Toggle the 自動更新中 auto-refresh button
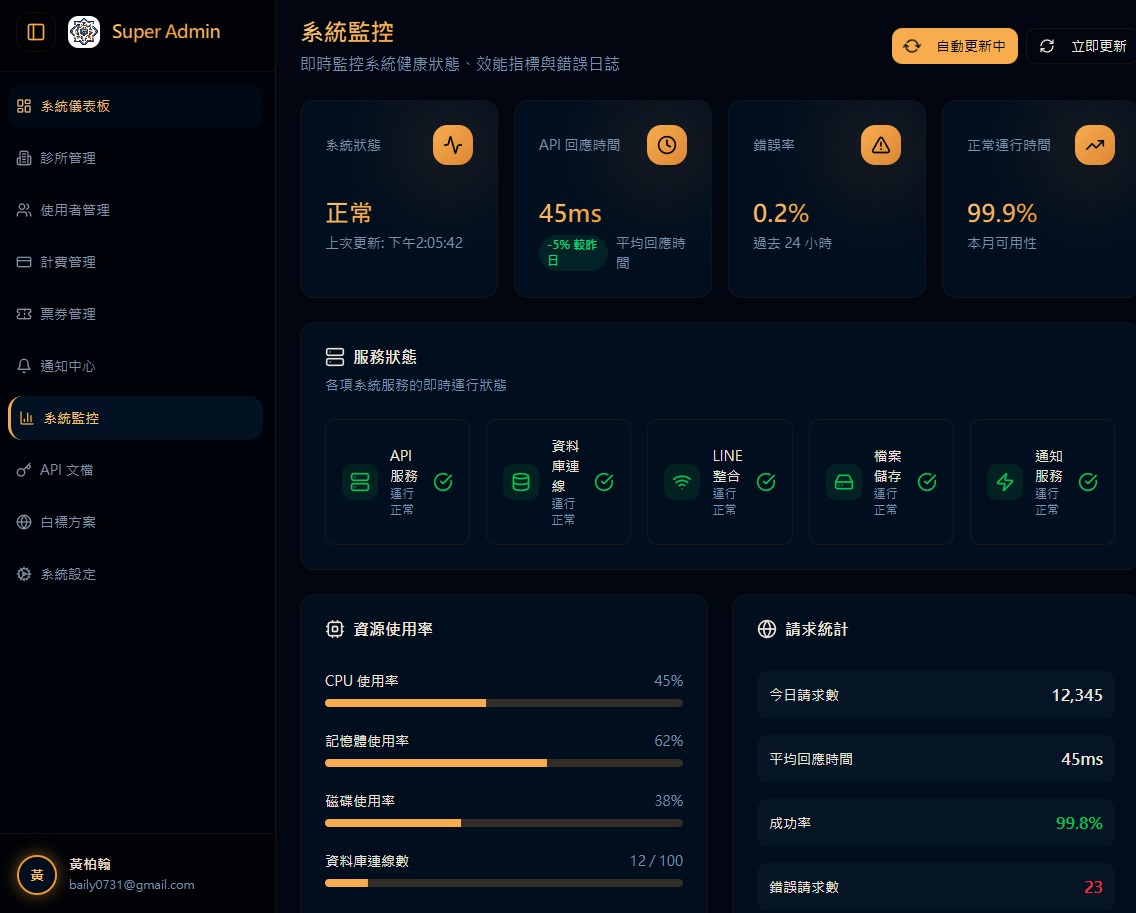The image size is (1136, 913). 955,46
